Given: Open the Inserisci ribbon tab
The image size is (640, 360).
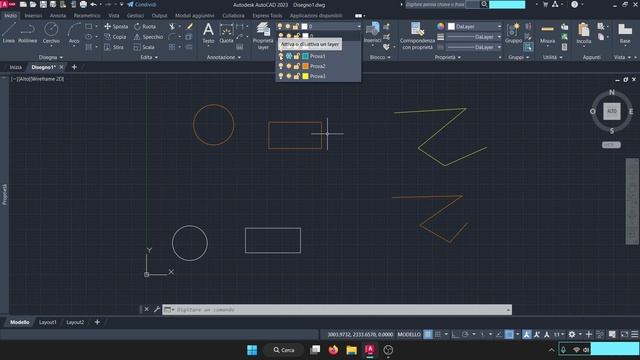Looking at the screenshot, I should 33,16.
